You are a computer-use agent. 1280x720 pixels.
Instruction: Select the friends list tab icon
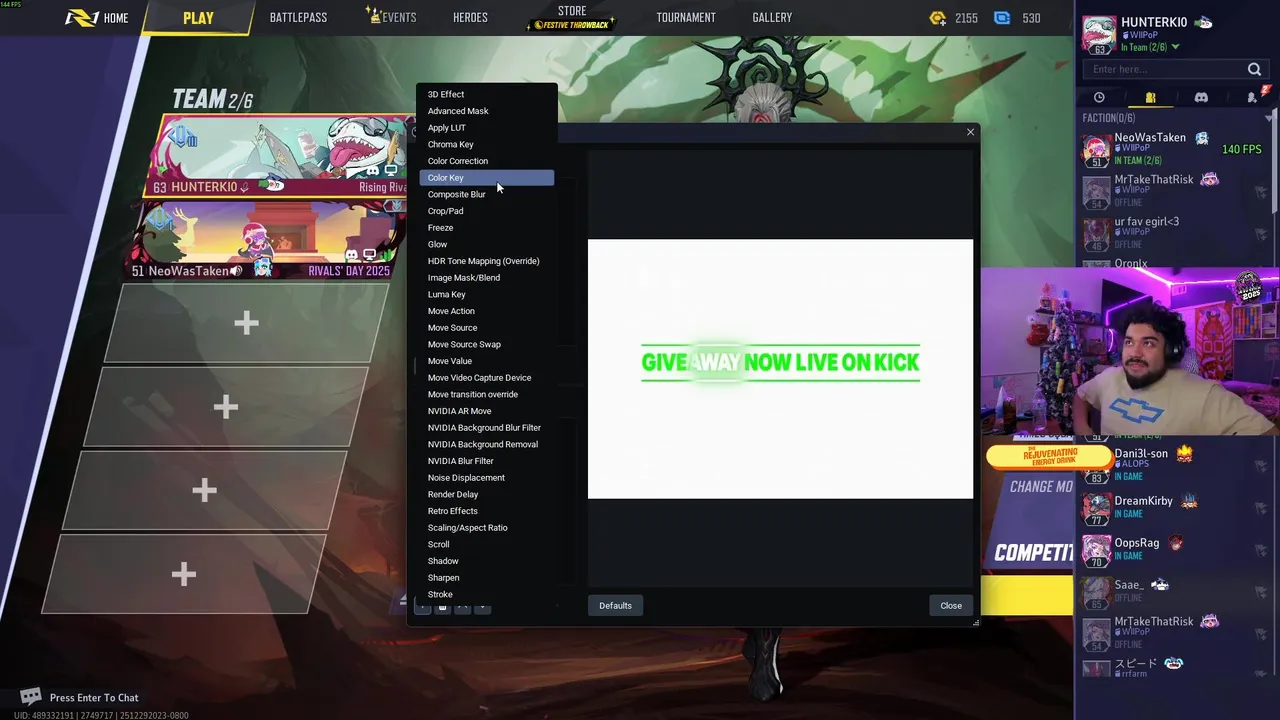click(x=1150, y=97)
